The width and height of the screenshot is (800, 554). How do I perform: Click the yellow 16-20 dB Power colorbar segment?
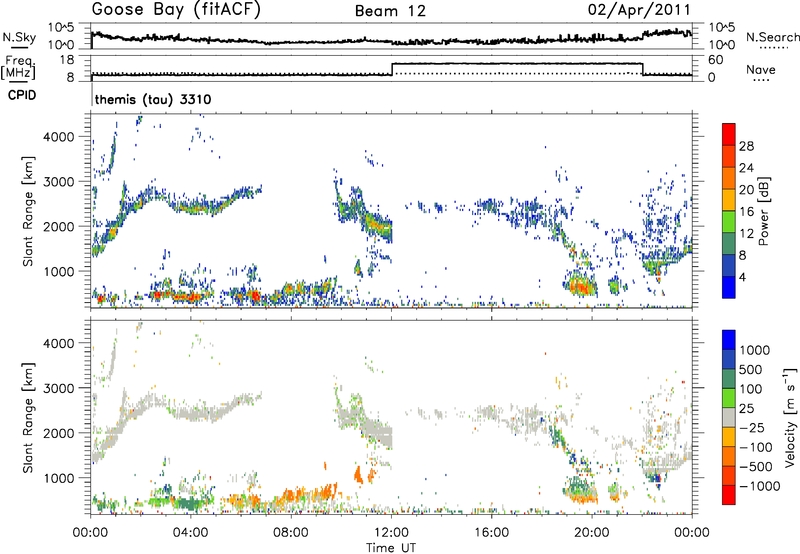tap(729, 199)
